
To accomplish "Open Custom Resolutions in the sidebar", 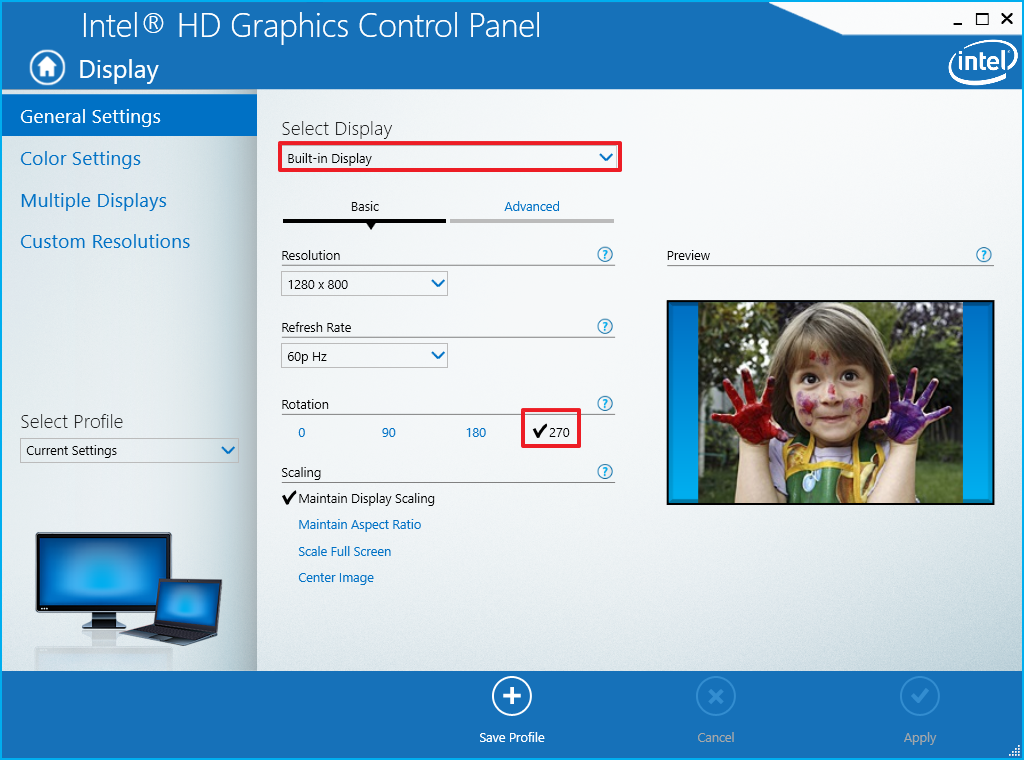I will click(105, 242).
